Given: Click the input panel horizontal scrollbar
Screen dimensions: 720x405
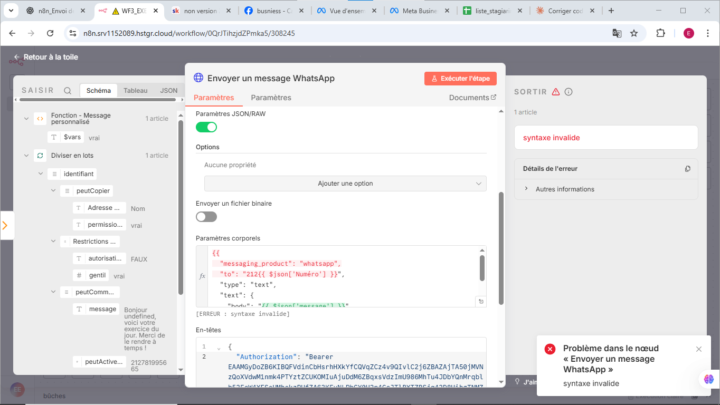Looking at the screenshot, I should pyautogui.click(x=98, y=100).
